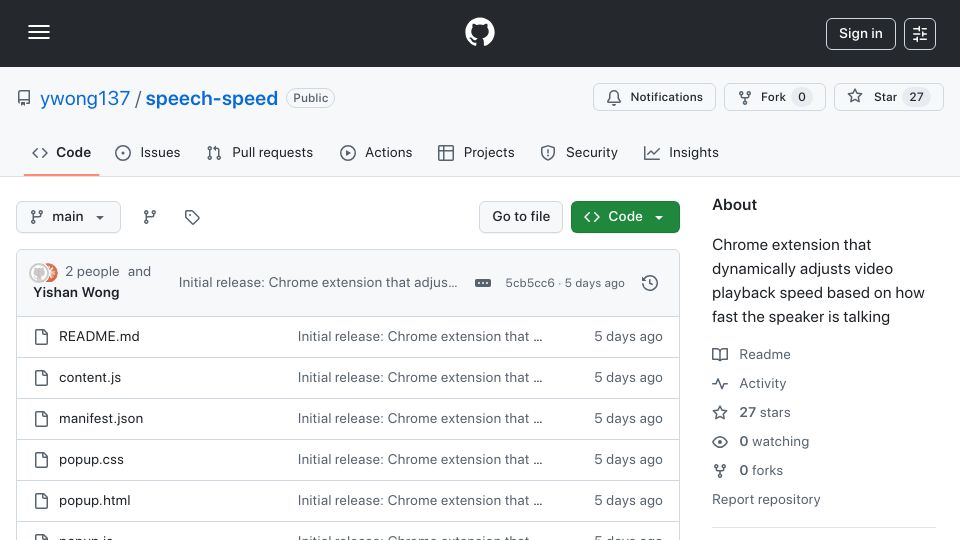Image resolution: width=960 pixels, height=540 pixels.
Task: Click the Star count badge 27
Action: click(x=916, y=97)
